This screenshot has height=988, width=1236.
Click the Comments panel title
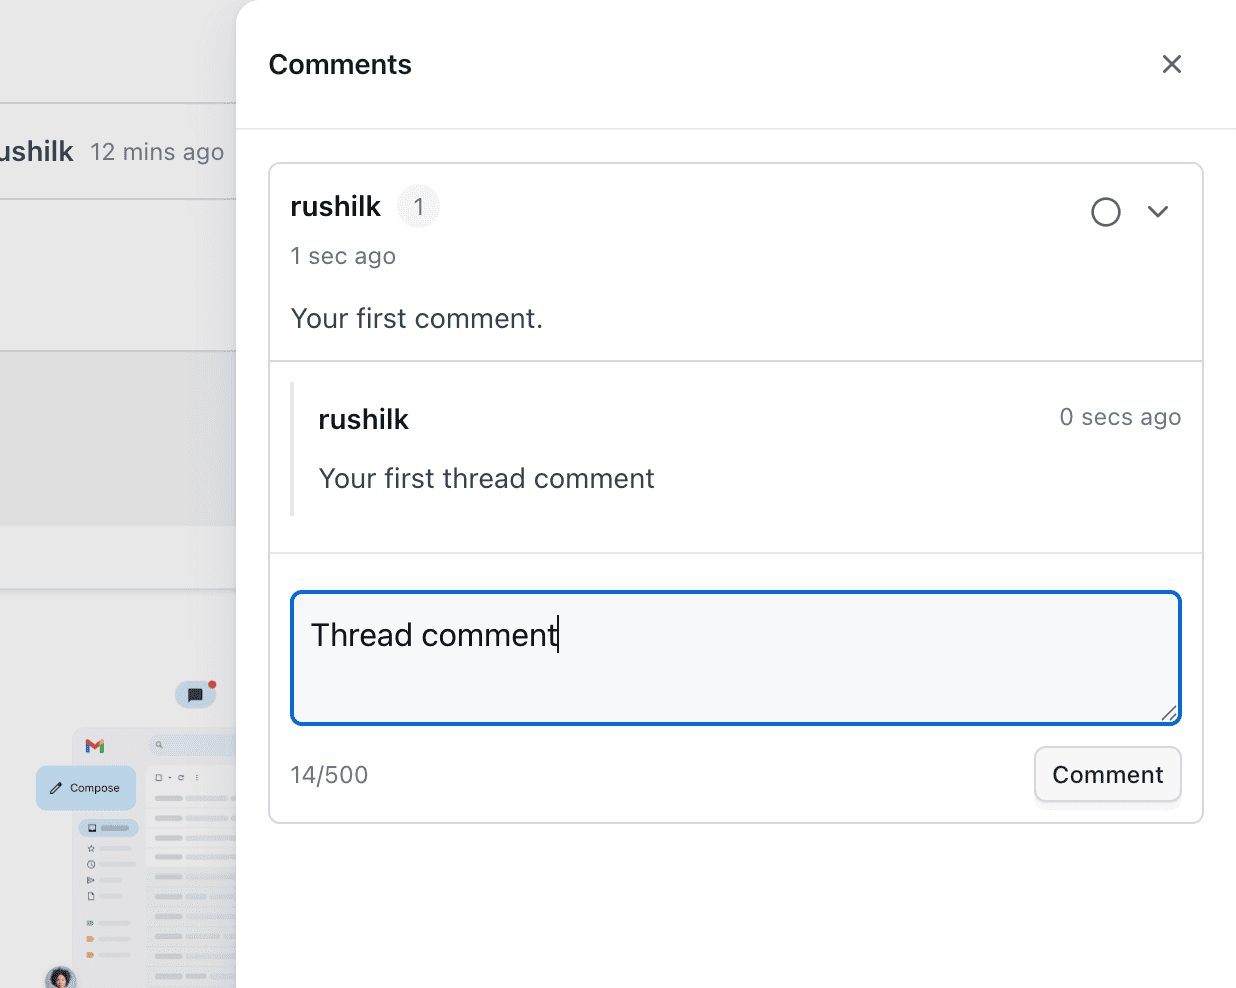click(340, 64)
